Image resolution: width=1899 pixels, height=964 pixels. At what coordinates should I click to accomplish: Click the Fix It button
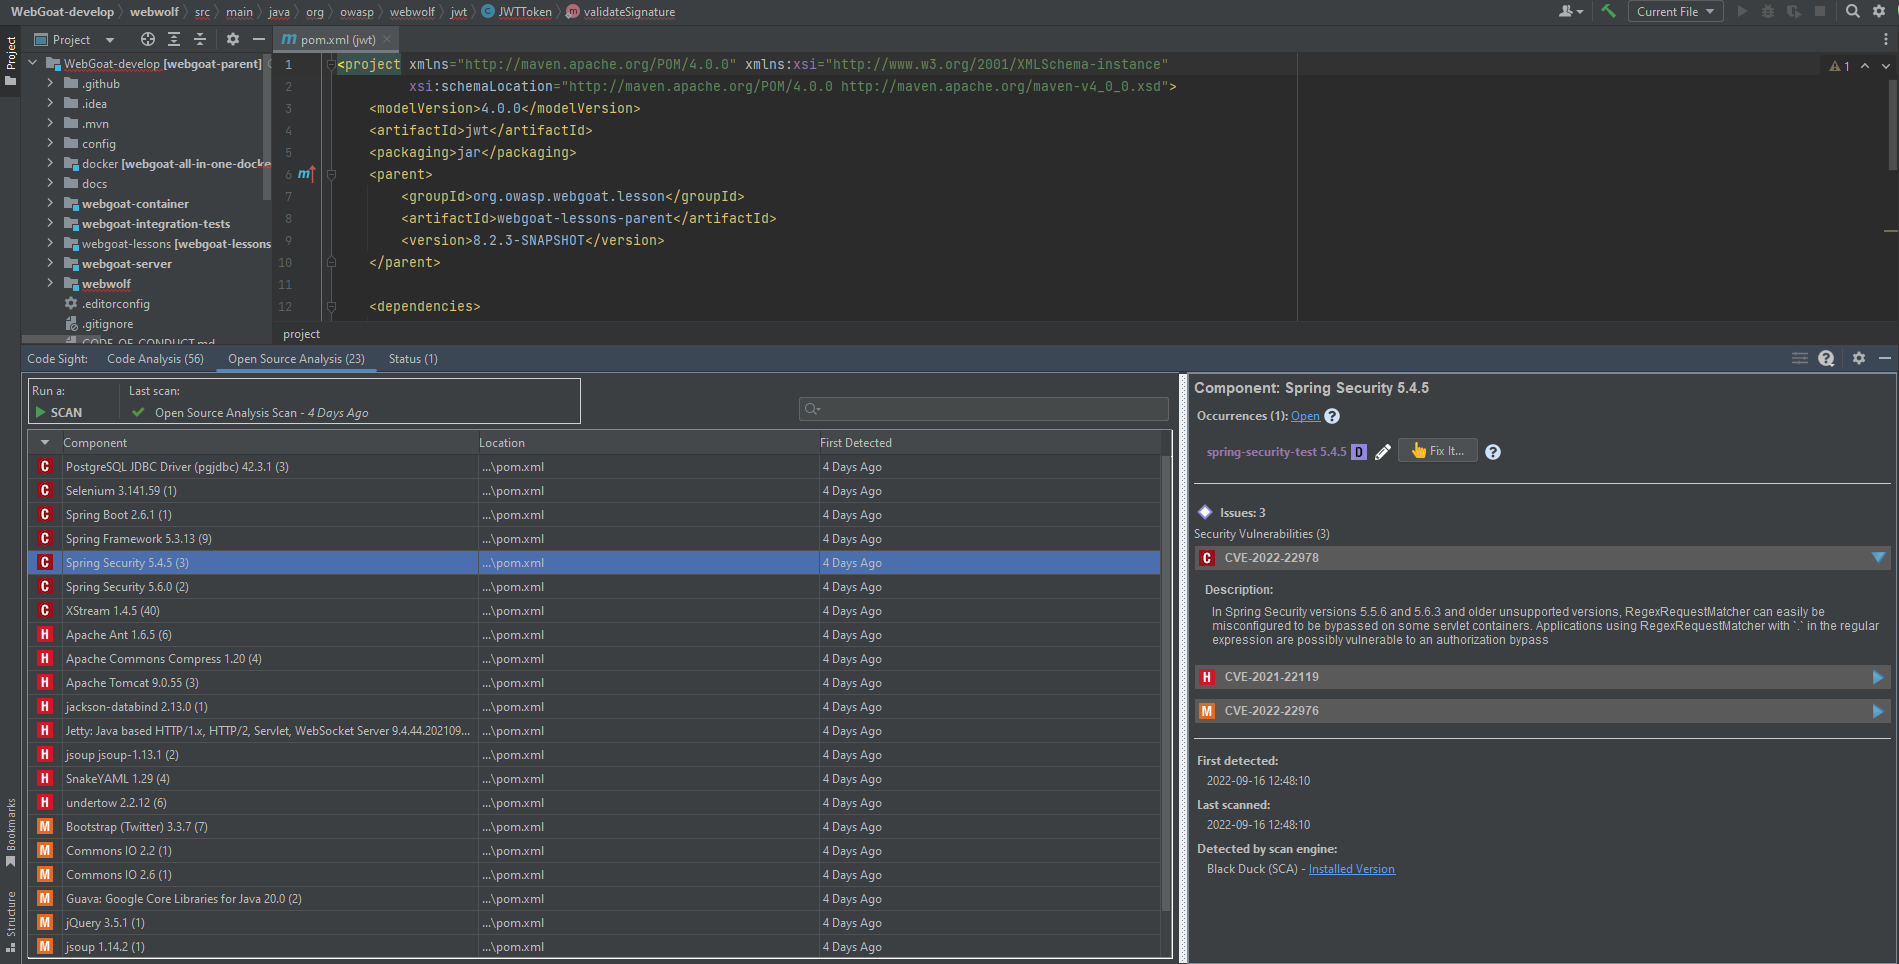(x=1437, y=450)
